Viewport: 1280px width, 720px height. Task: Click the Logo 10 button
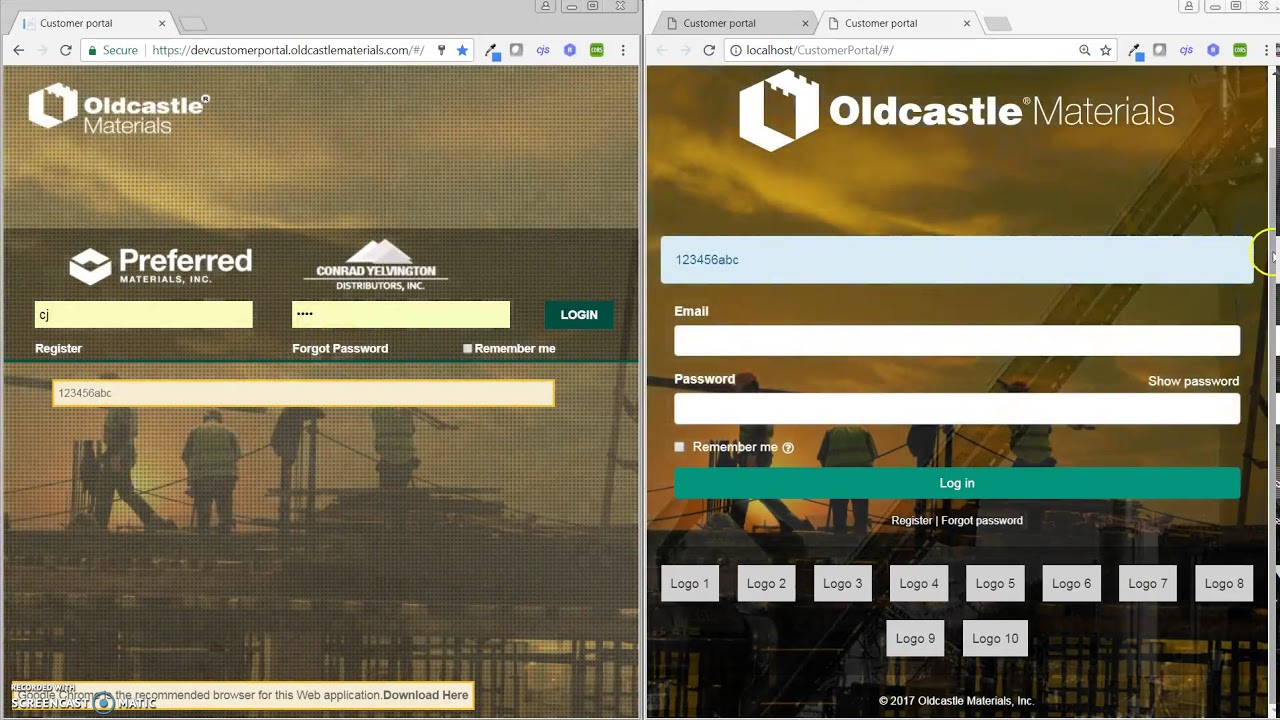click(995, 639)
